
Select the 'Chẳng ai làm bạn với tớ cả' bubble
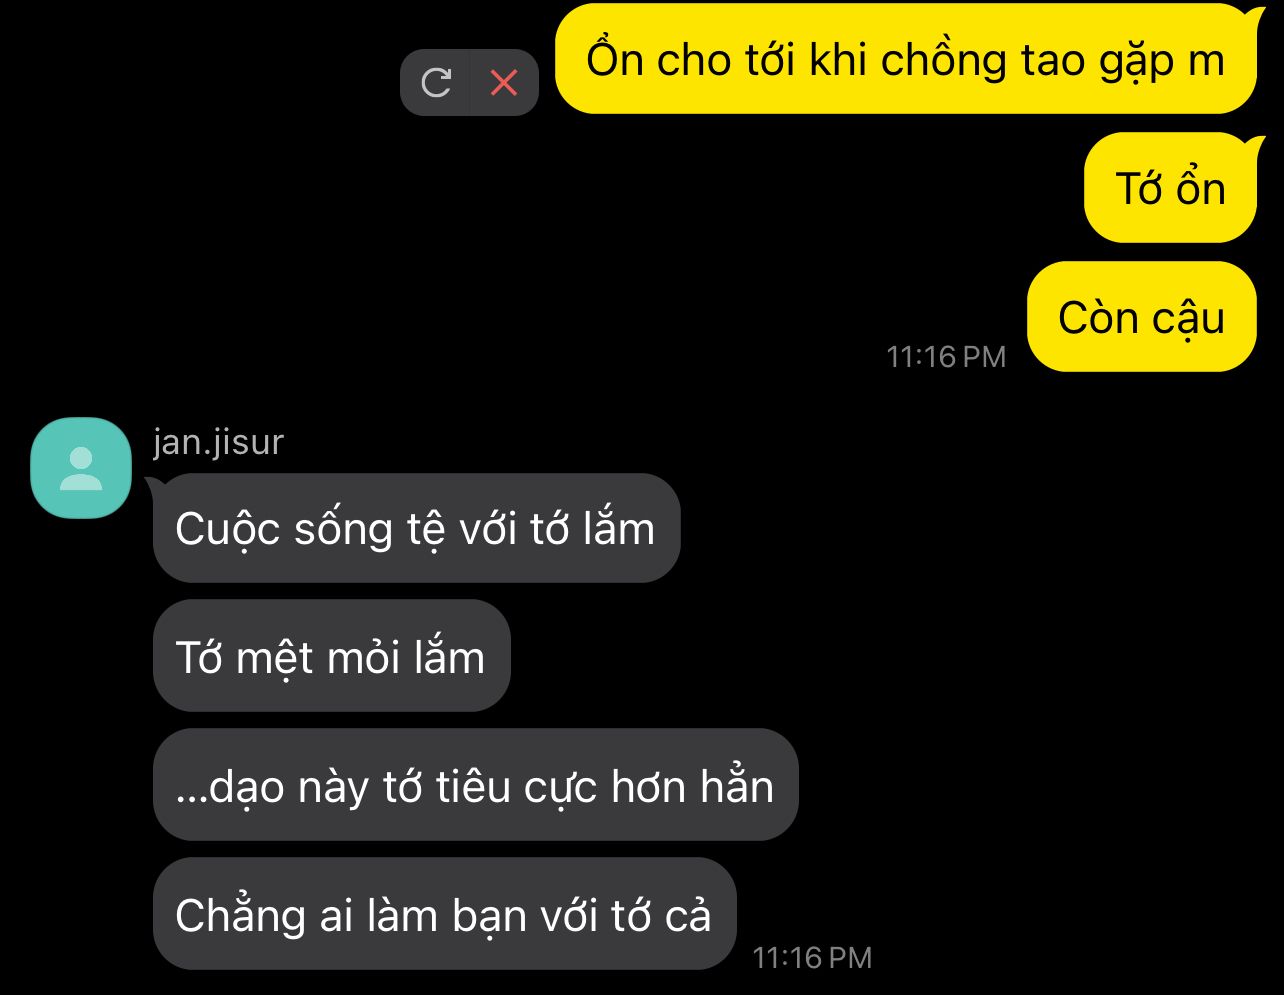[x=444, y=914]
